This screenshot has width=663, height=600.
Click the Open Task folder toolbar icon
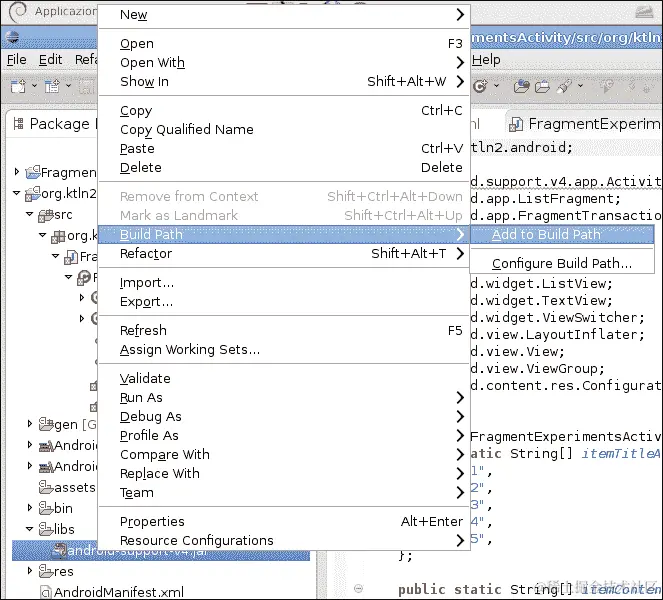(542, 87)
